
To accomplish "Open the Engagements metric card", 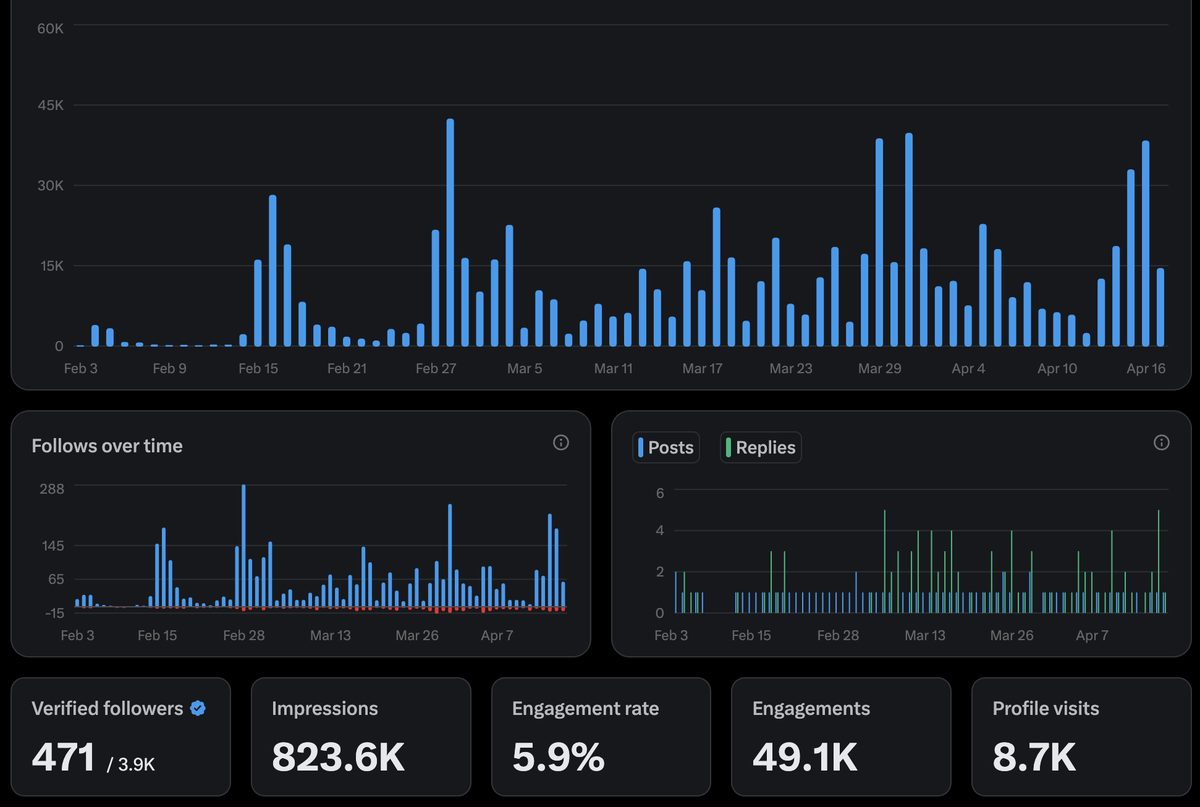I will tap(841, 736).
